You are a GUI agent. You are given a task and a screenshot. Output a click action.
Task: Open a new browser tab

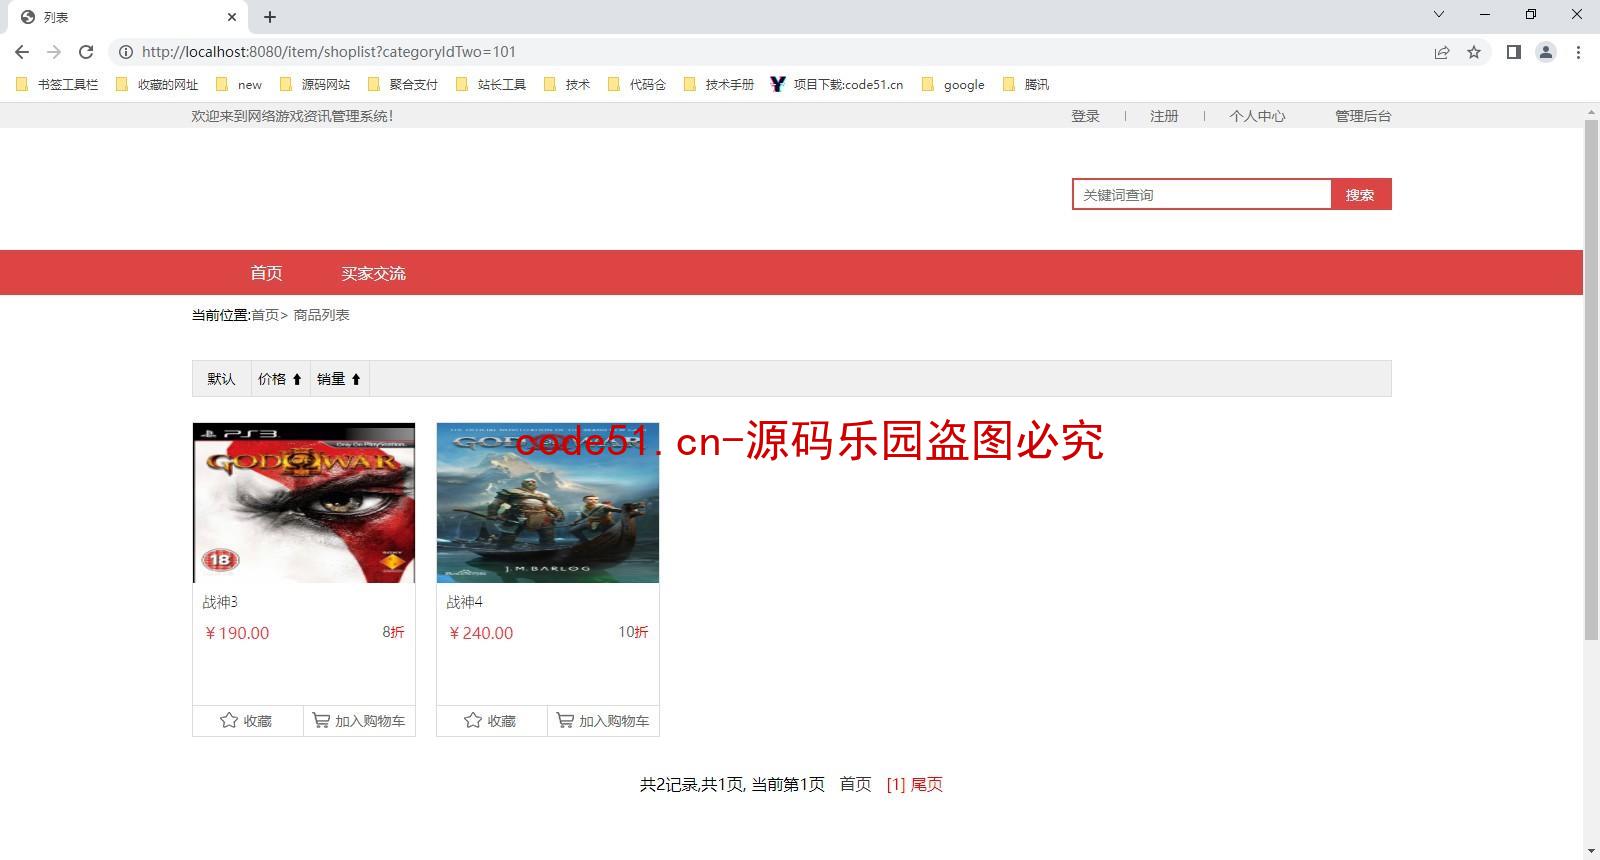click(x=270, y=17)
